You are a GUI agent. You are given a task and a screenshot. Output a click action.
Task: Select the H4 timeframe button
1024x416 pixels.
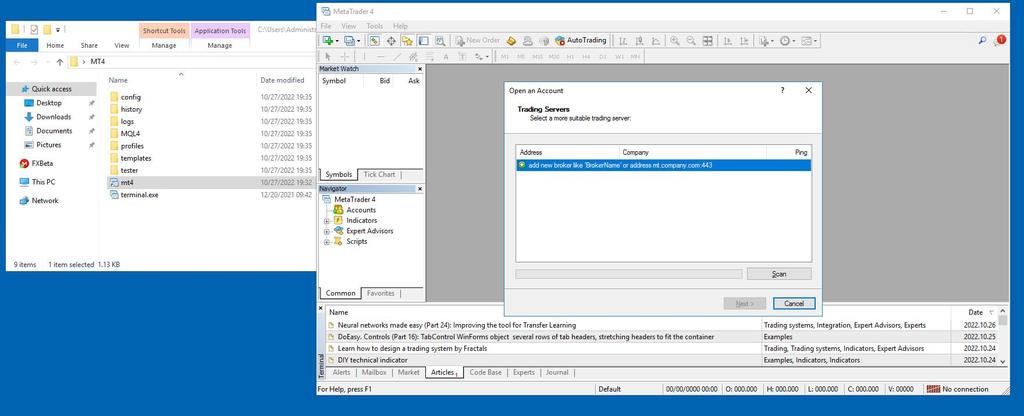[586, 57]
